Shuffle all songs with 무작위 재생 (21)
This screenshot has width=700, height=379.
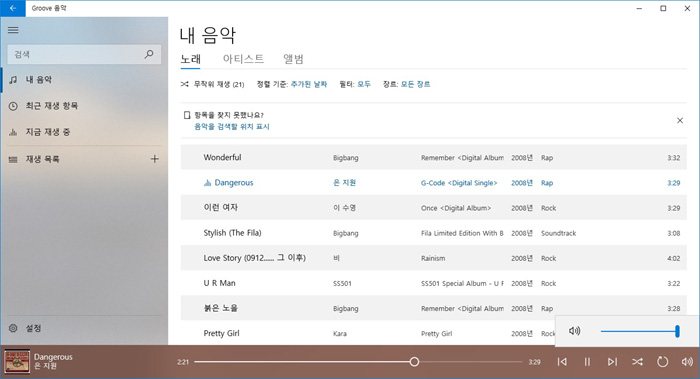(212, 84)
